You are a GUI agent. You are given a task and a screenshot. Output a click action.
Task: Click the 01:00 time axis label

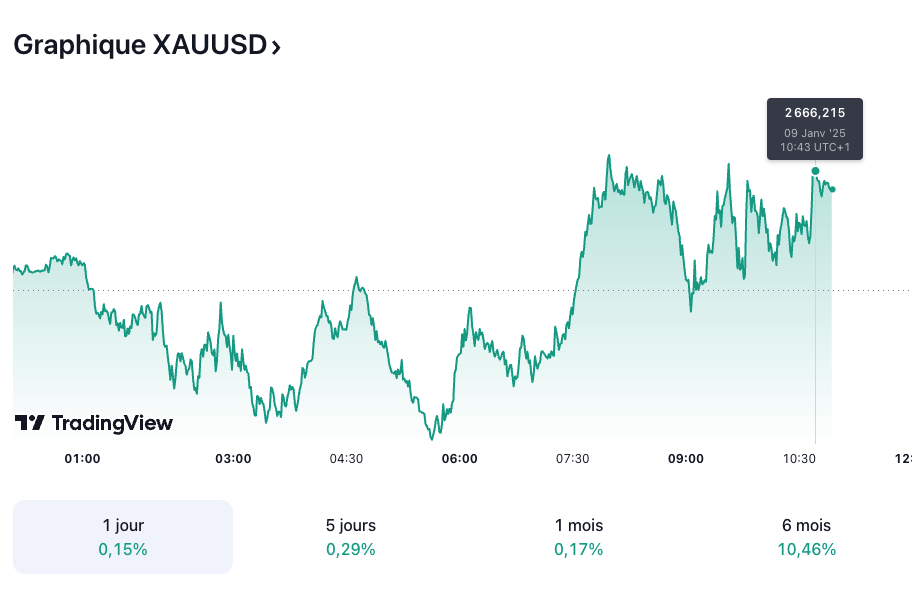click(x=82, y=459)
